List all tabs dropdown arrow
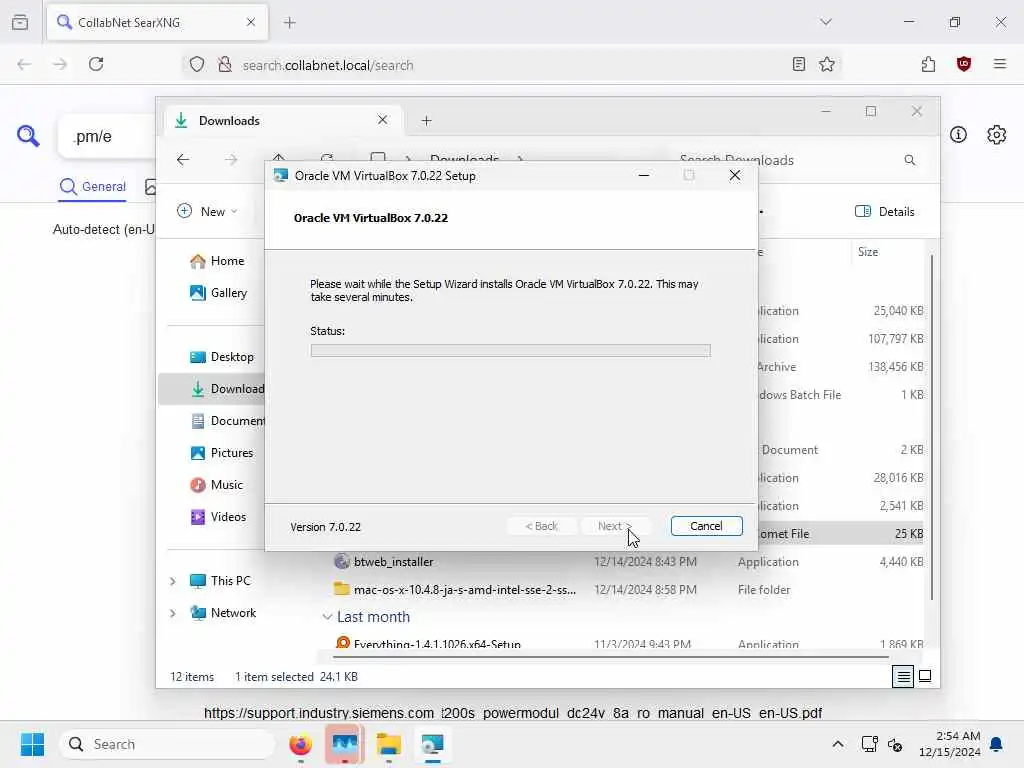The height and width of the screenshot is (768, 1024). point(825,22)
